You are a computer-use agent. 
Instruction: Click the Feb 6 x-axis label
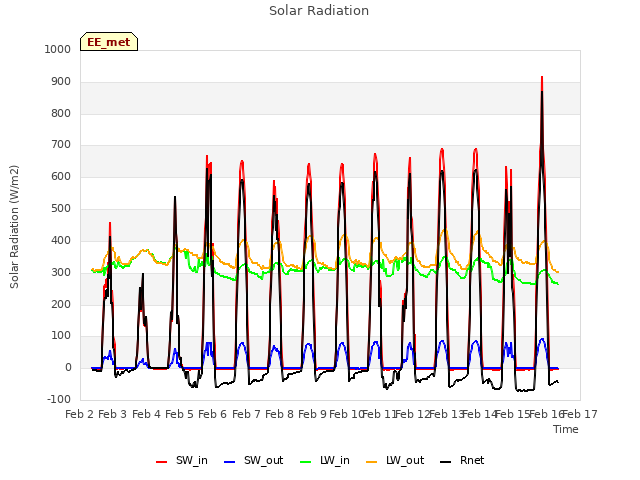[213, 414]
